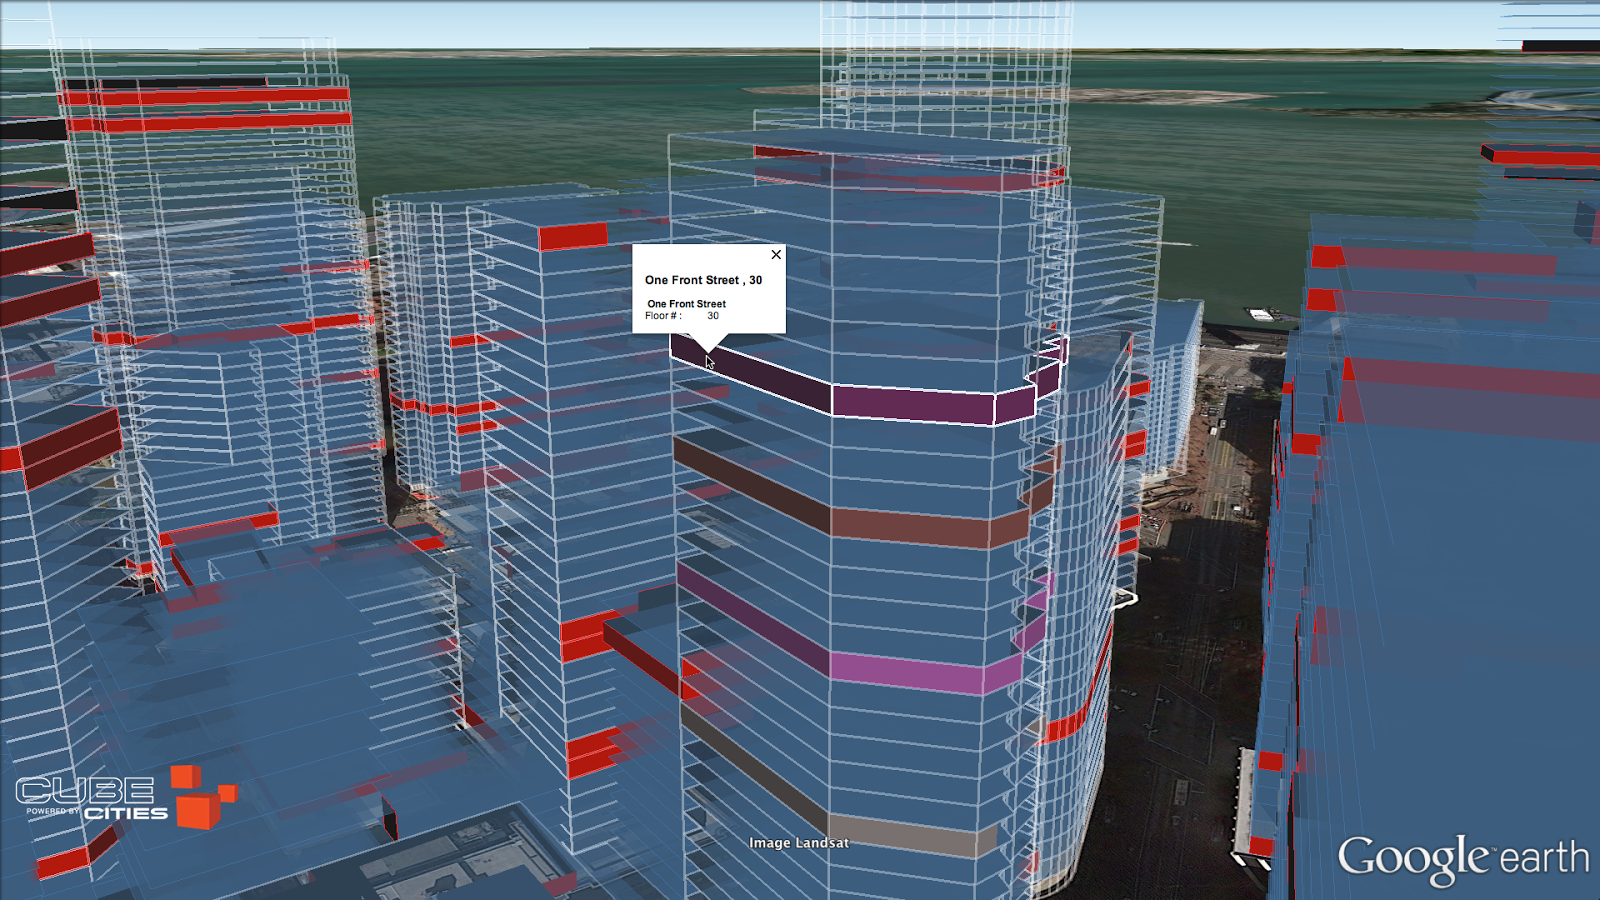Click the Floor # value in the popup
Screen dimensions: 1600x900
712,315
